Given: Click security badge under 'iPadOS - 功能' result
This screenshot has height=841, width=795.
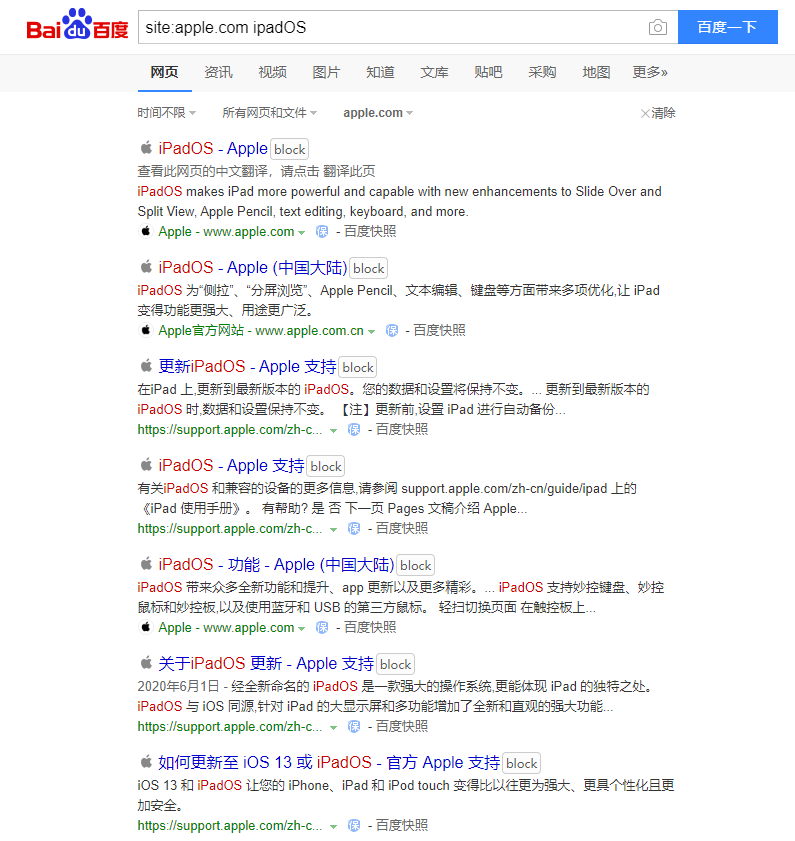Looking at the screenshot, I should pyautogui.click(x=322, y=627).
